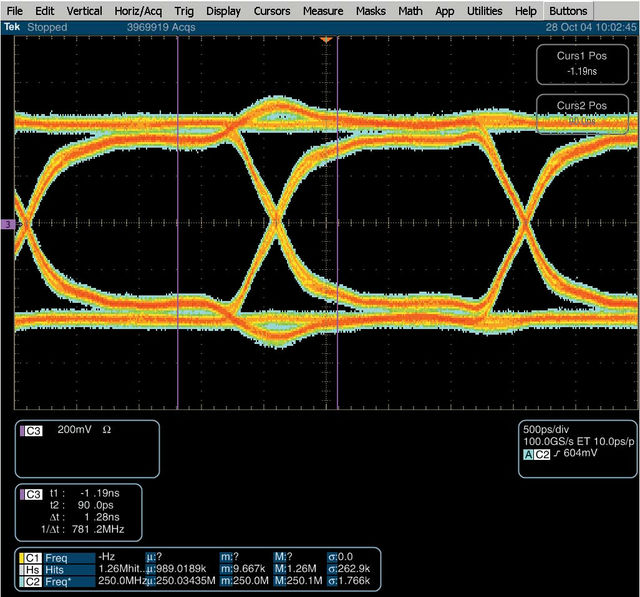Open the App menu
This screenshot has height=597, width=640.
tap(444, 11)
